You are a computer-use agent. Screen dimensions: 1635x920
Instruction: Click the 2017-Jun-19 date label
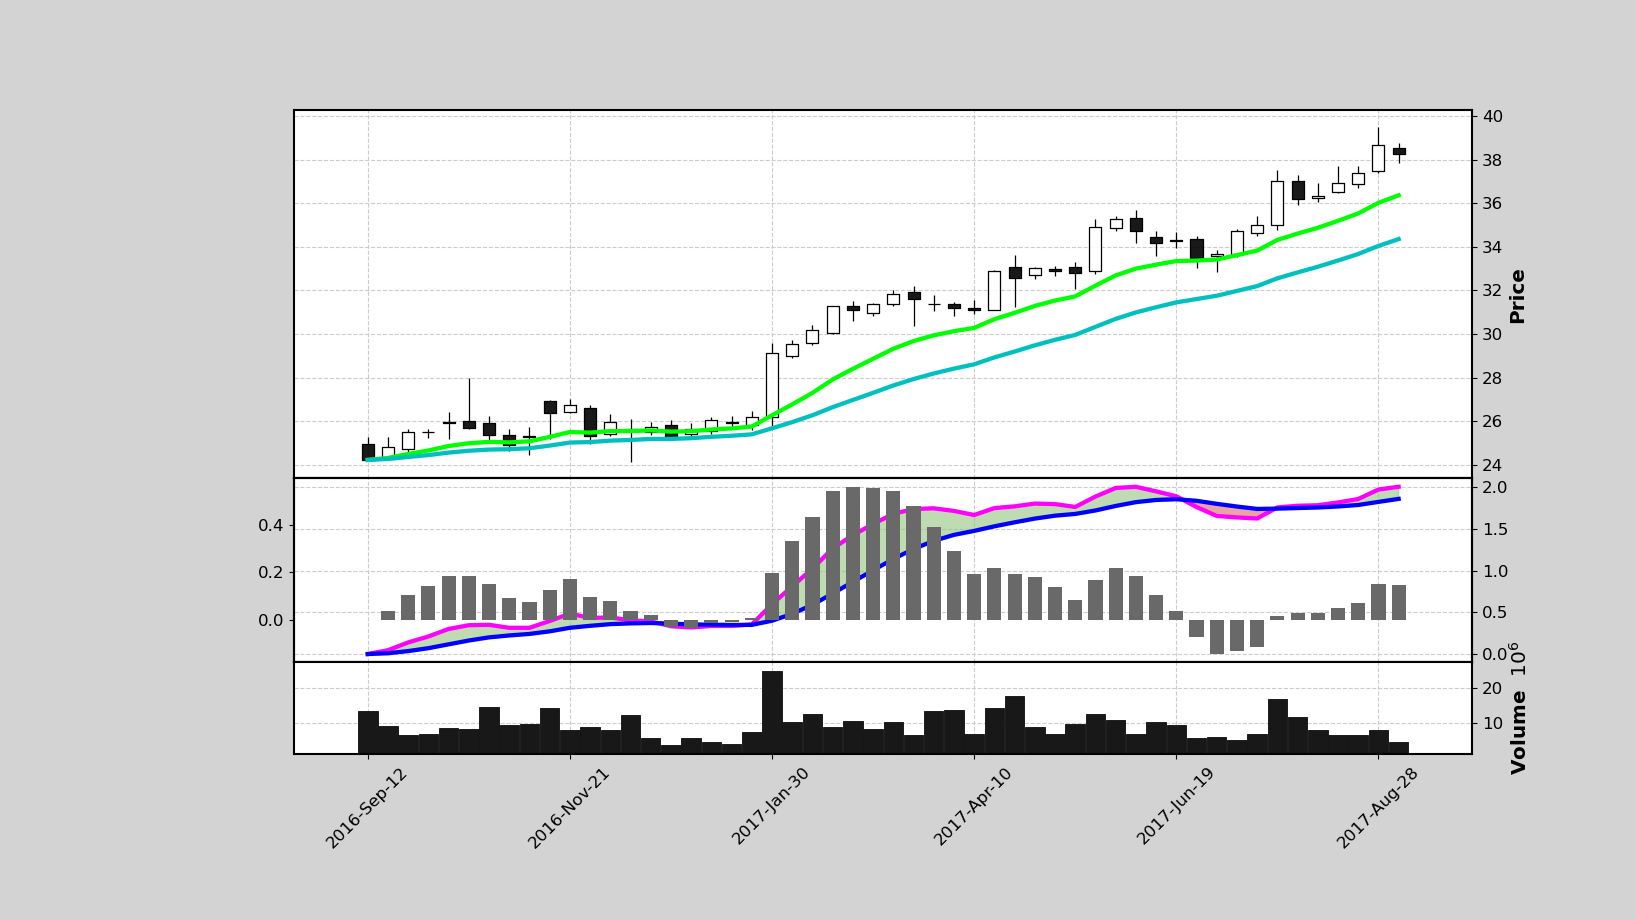pyautogui.click(x=1176, y=808)
